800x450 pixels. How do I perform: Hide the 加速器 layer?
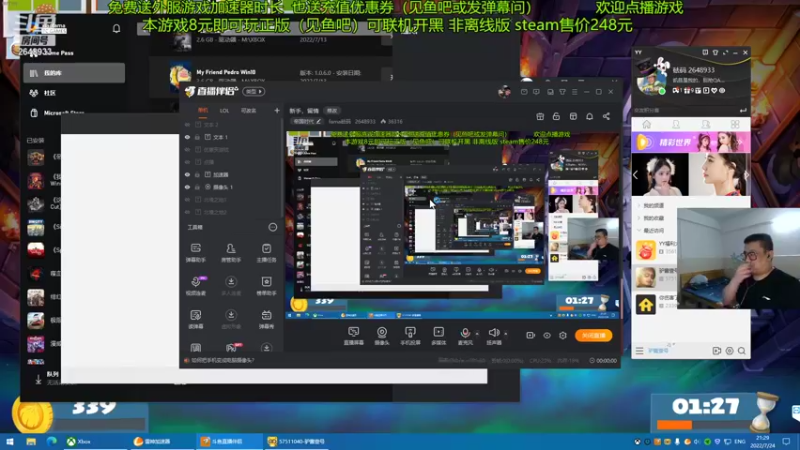(187, 174)
